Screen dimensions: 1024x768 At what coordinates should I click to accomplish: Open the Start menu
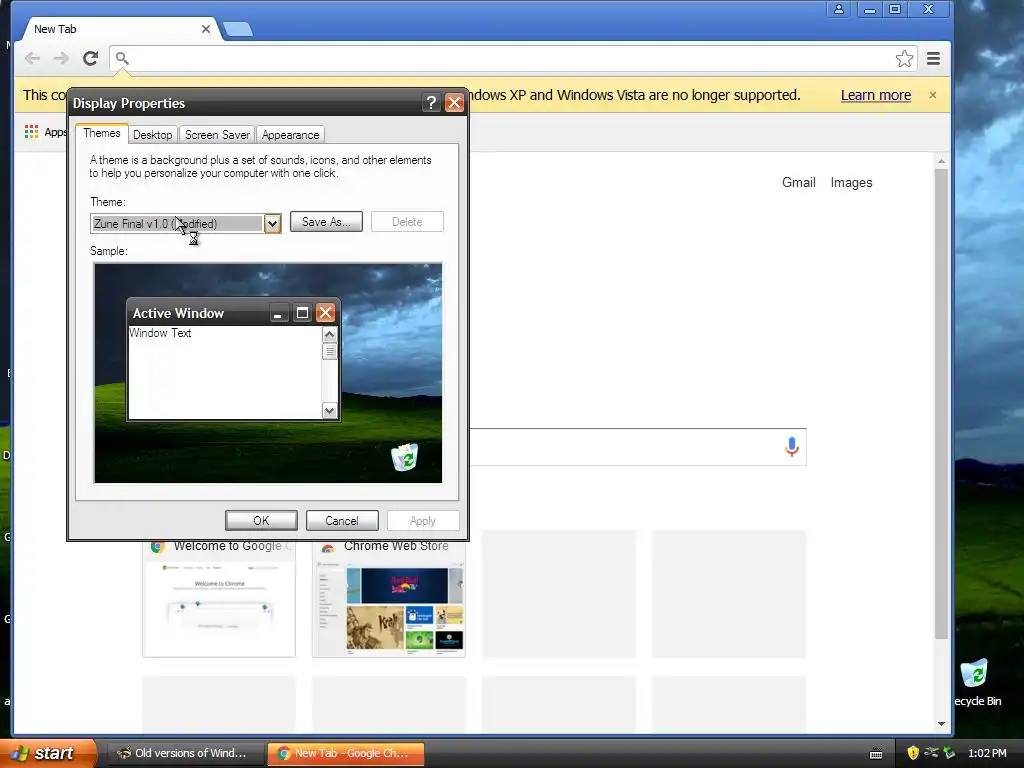pyautogui.click(x=48, y=753)
